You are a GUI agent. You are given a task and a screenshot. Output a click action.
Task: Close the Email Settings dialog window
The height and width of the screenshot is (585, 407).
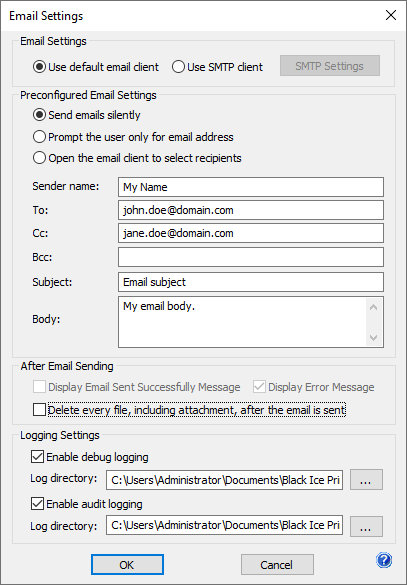391,15
